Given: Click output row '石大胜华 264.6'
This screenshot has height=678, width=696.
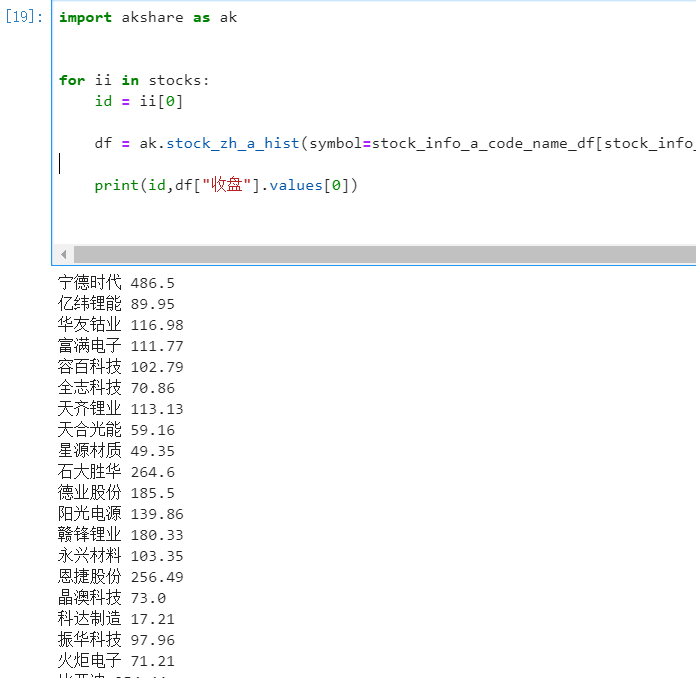Looking at the screenshot, I should pyautogui.click(x=116, y=472).
